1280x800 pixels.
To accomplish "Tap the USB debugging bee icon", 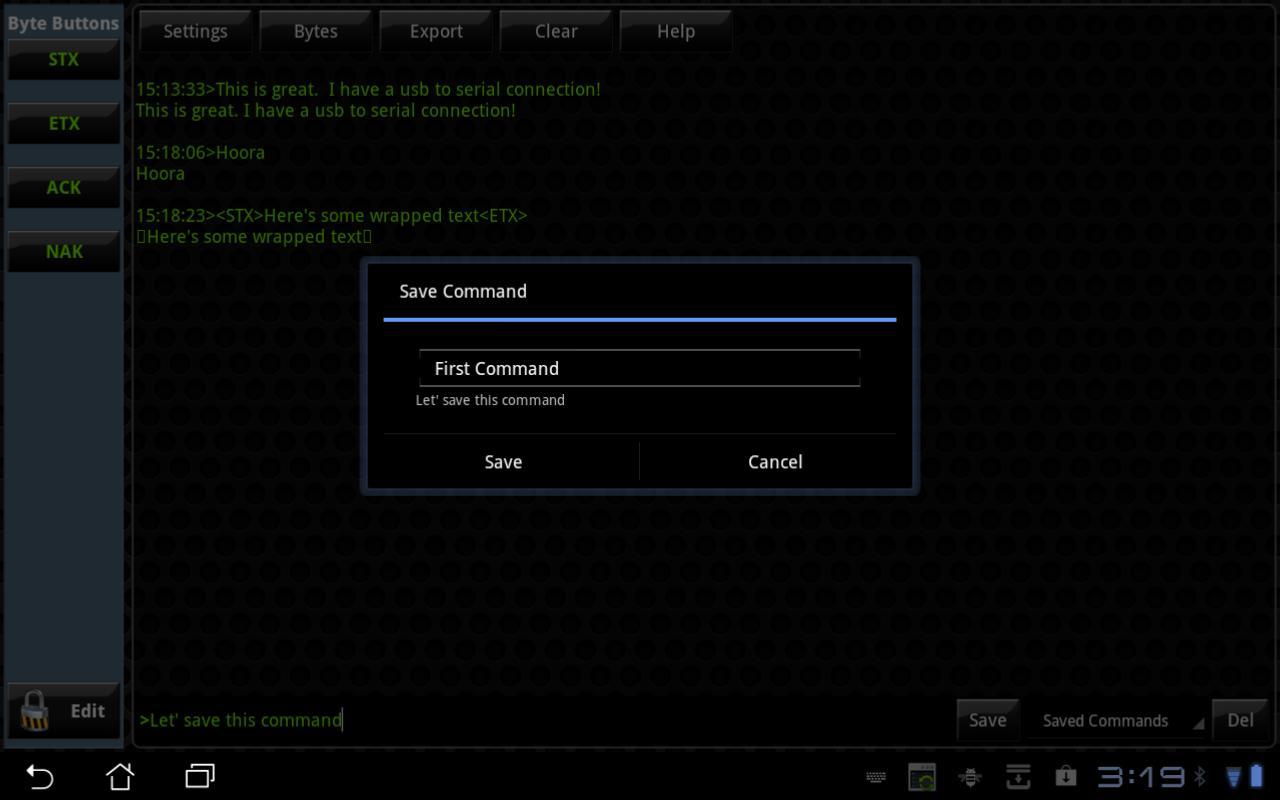I will click(969, 776).
